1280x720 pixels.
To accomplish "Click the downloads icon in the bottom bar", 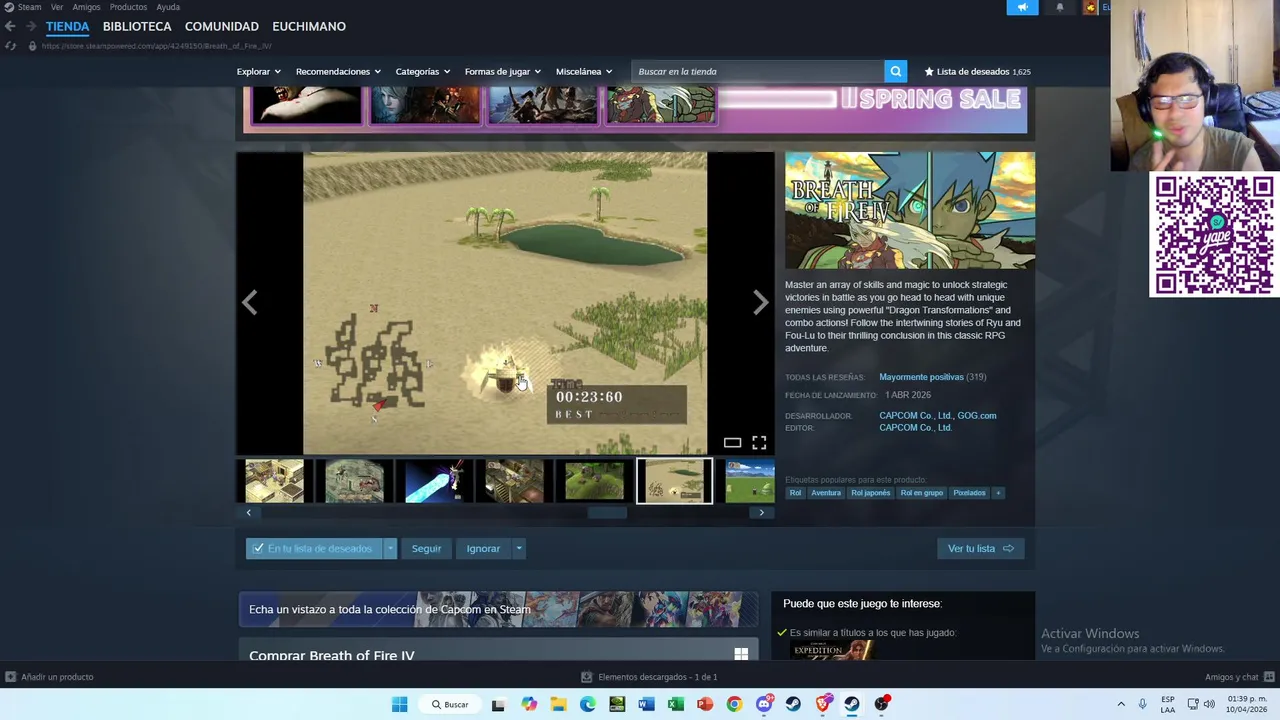I will pos(587,677).
